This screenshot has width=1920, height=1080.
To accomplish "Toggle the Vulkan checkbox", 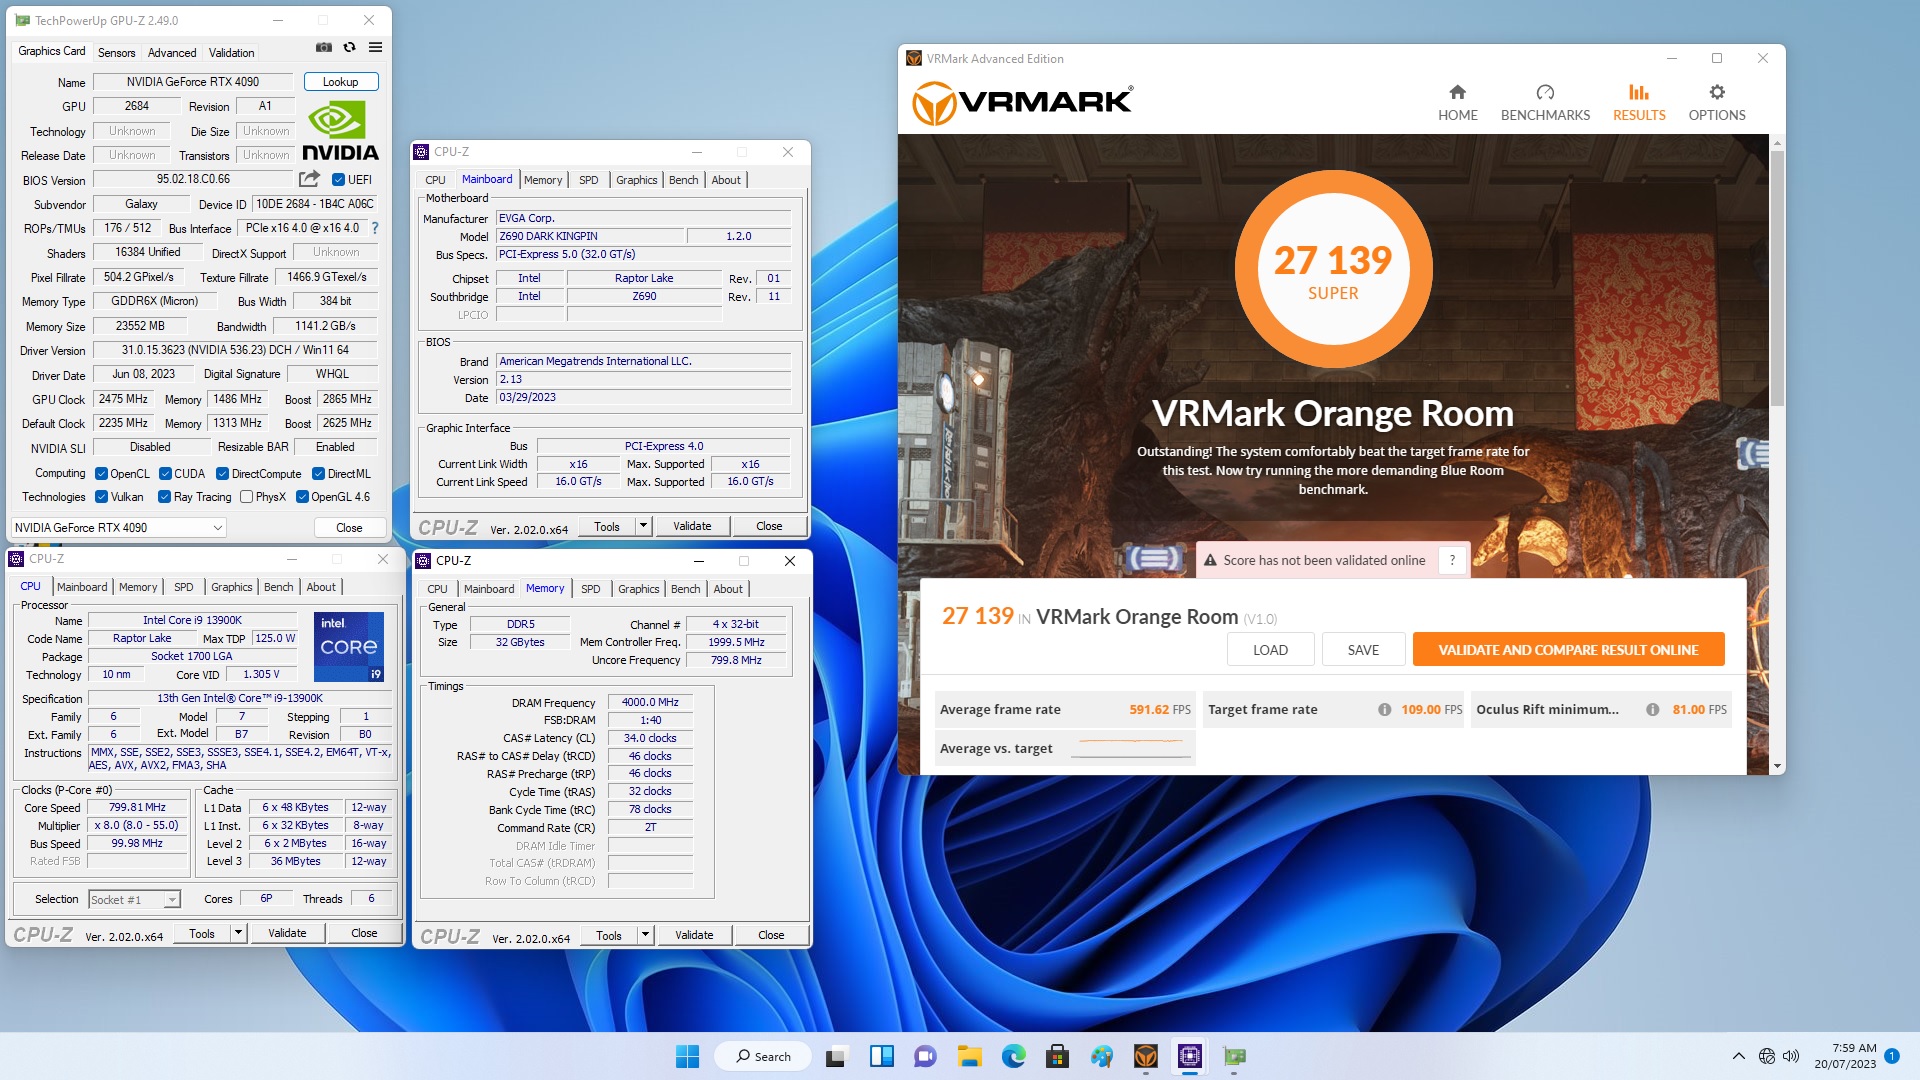I will tap(101, 497).
